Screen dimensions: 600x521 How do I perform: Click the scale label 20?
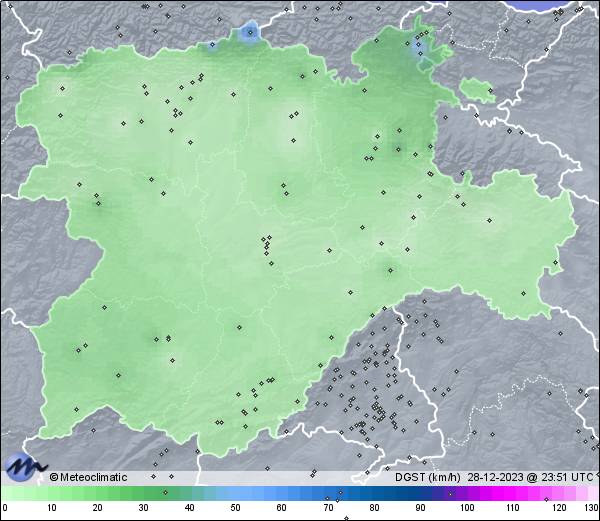98,508
